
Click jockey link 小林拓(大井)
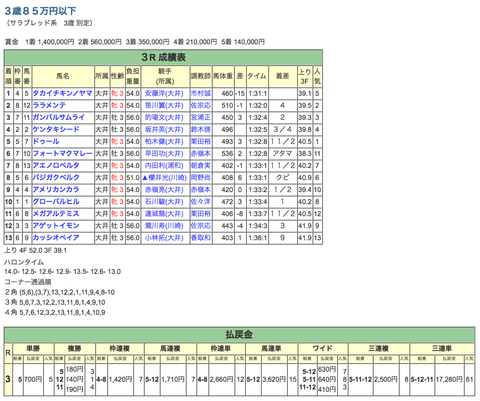pos(164,238)
